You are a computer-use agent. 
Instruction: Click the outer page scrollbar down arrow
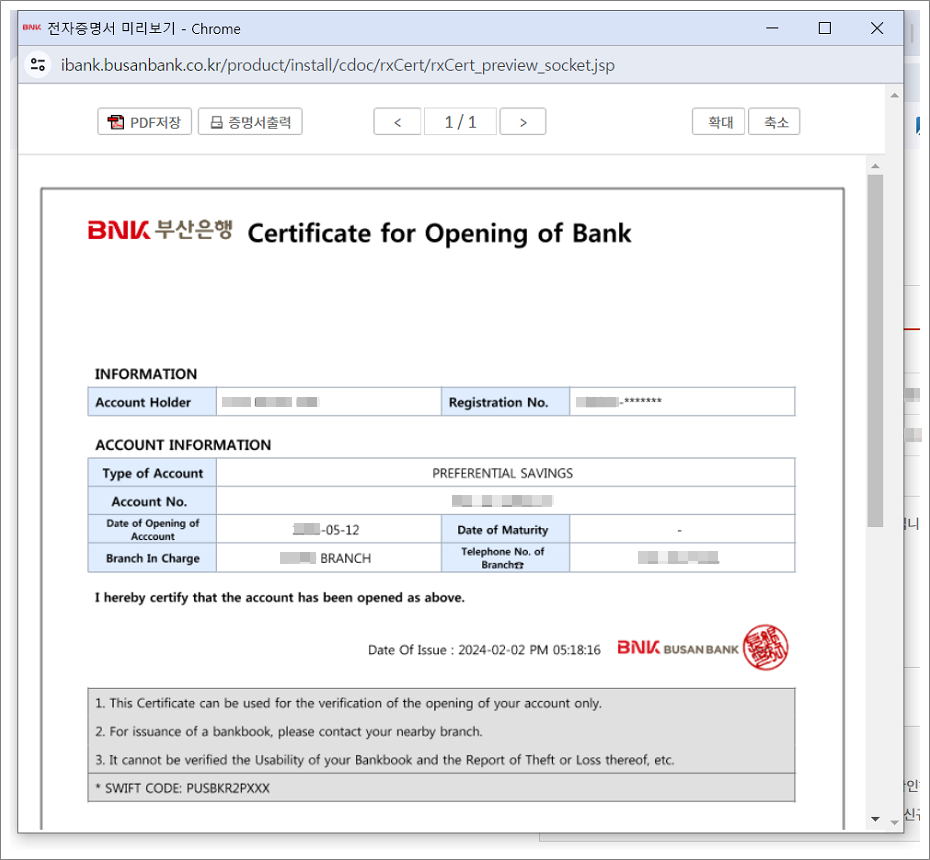[894, 822]
